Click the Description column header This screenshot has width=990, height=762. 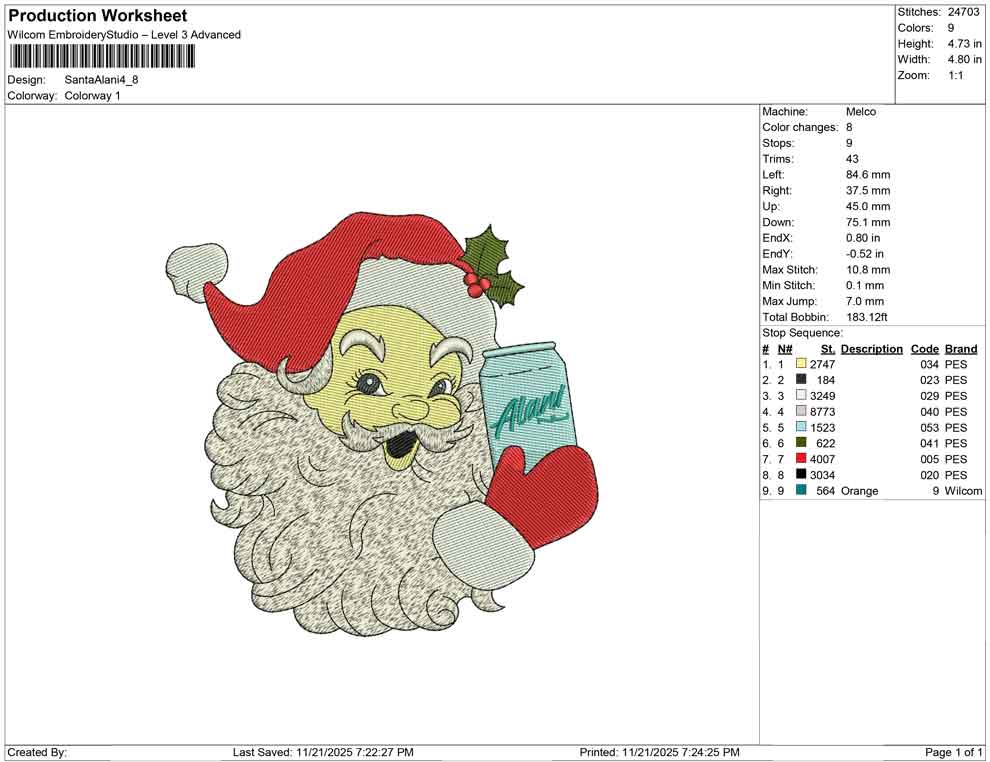pyautogui.click(x=871, y=349)
